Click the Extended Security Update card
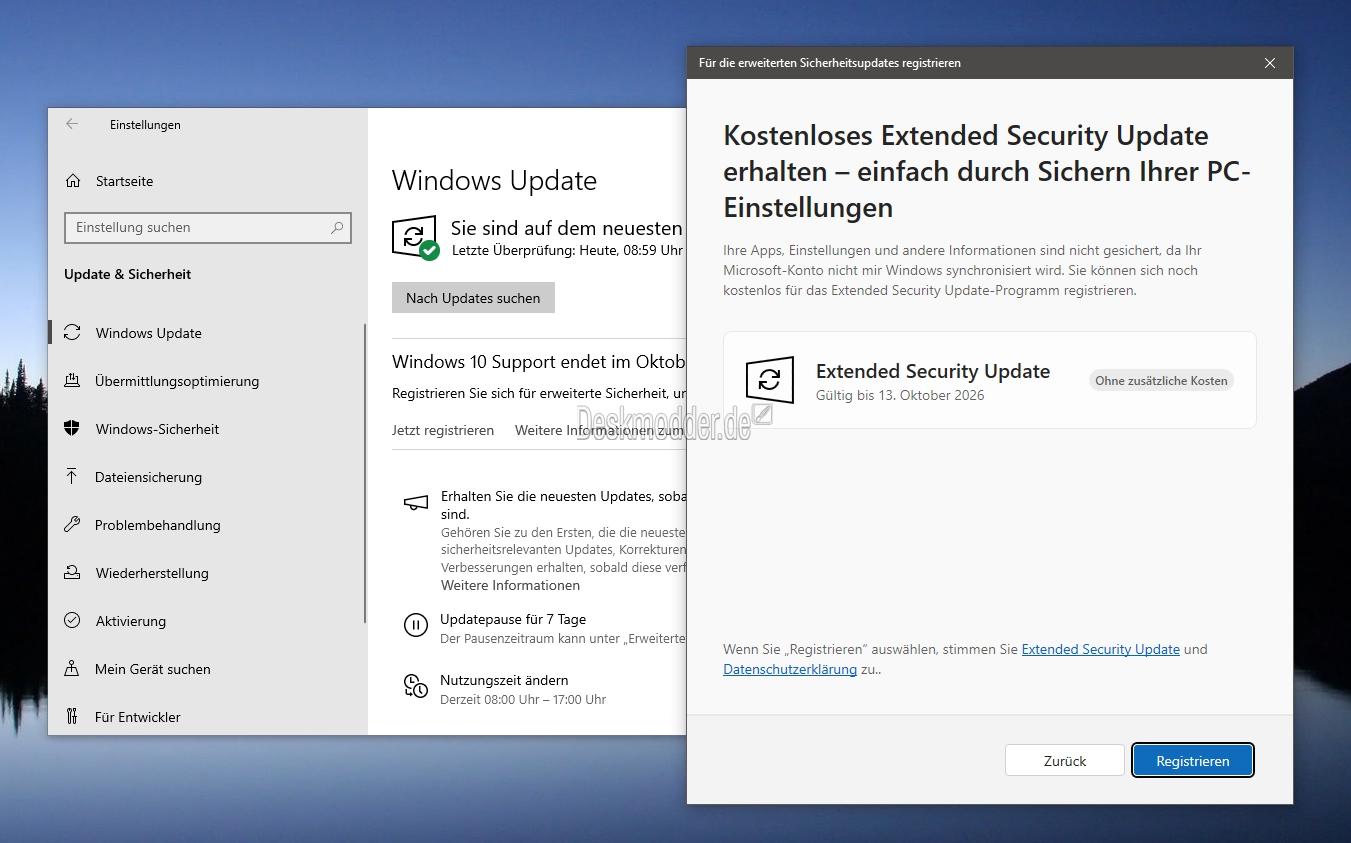 click(989, 380)
